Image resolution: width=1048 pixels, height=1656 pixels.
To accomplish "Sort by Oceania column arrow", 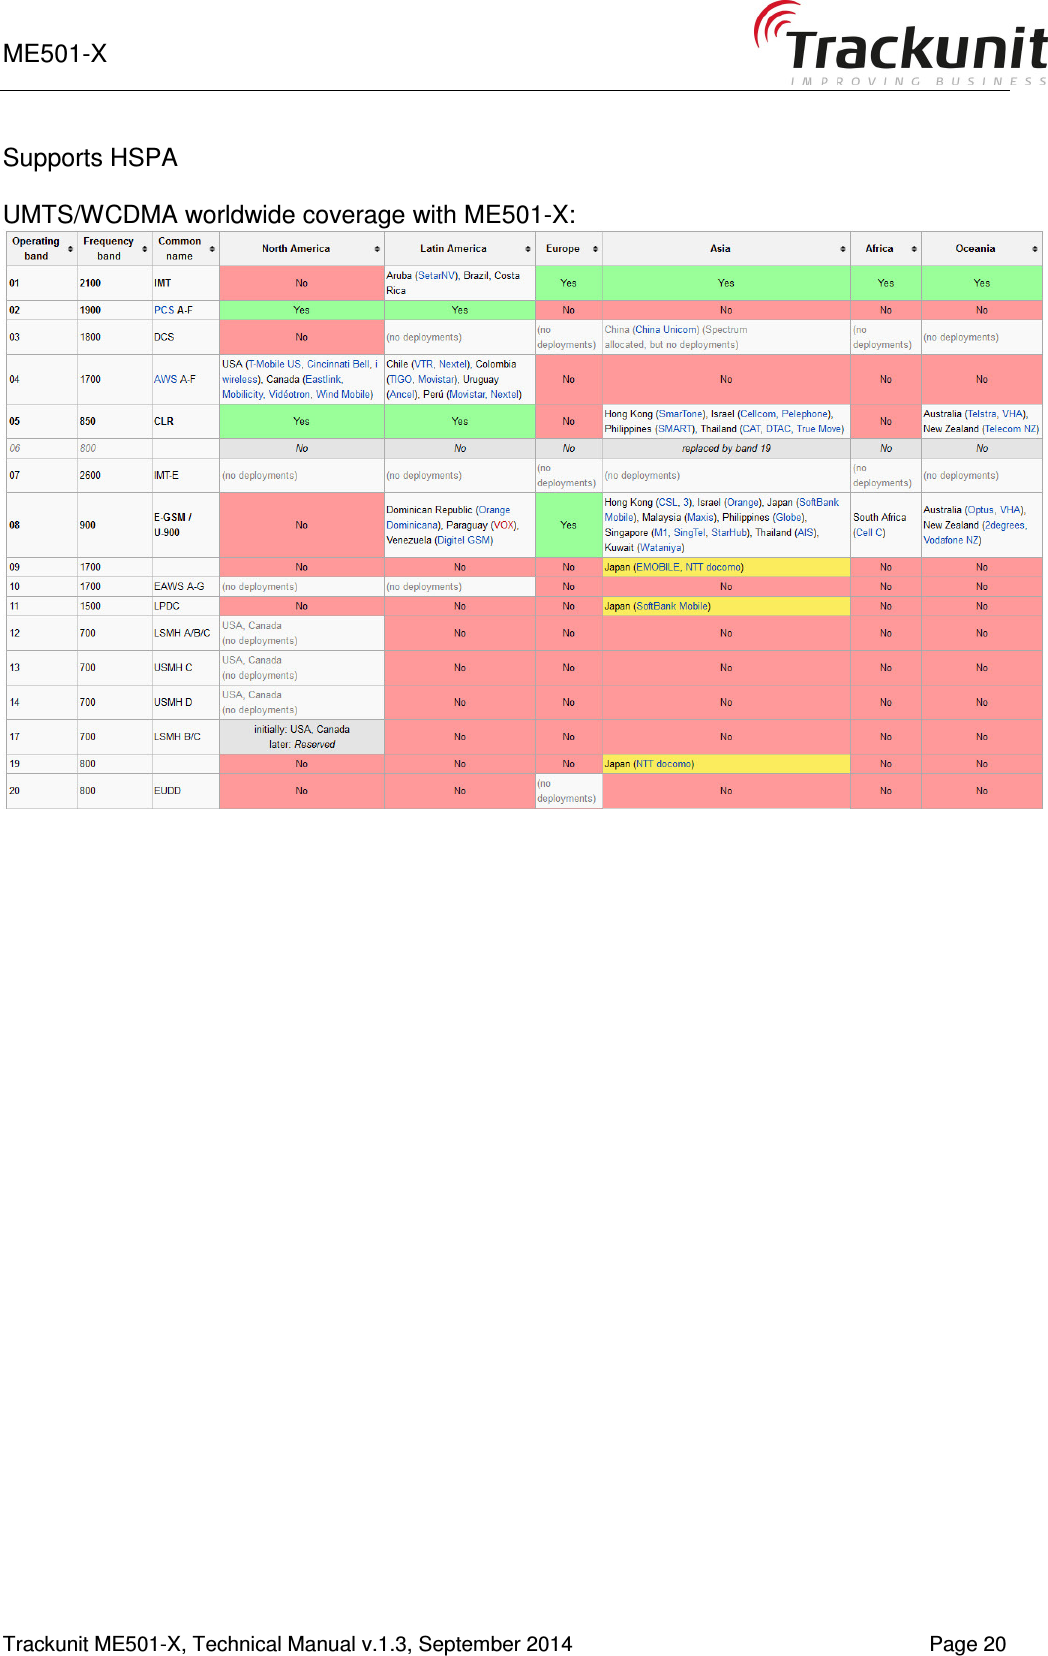I will 1035,249.
